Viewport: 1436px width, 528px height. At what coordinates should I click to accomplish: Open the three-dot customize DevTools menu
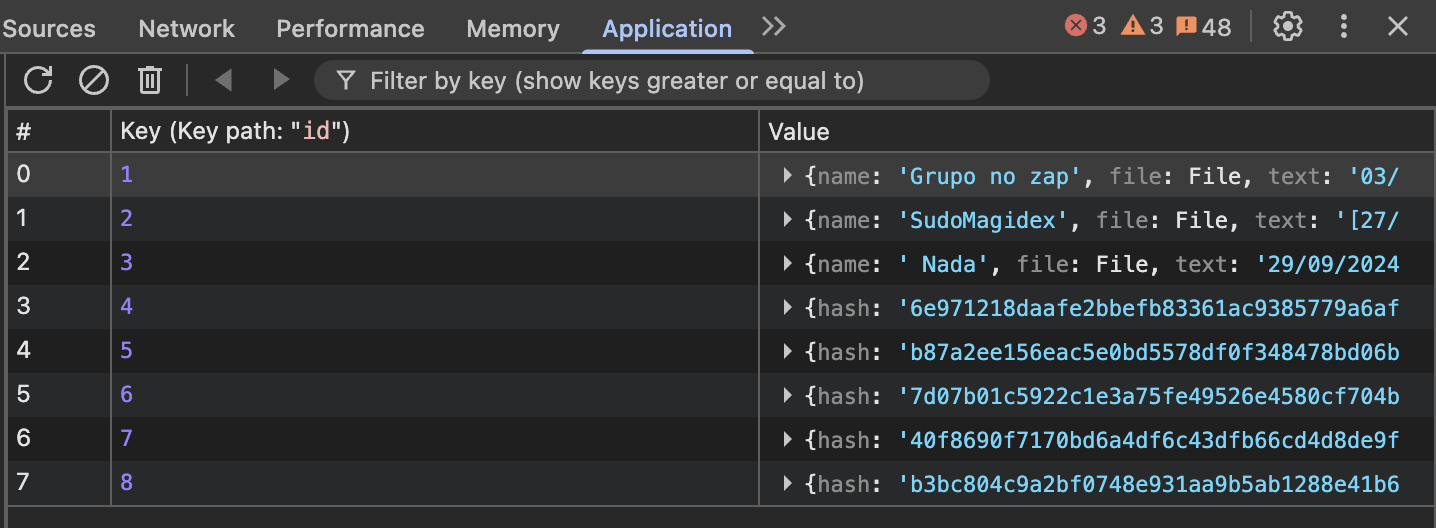tap(1344, 27)
